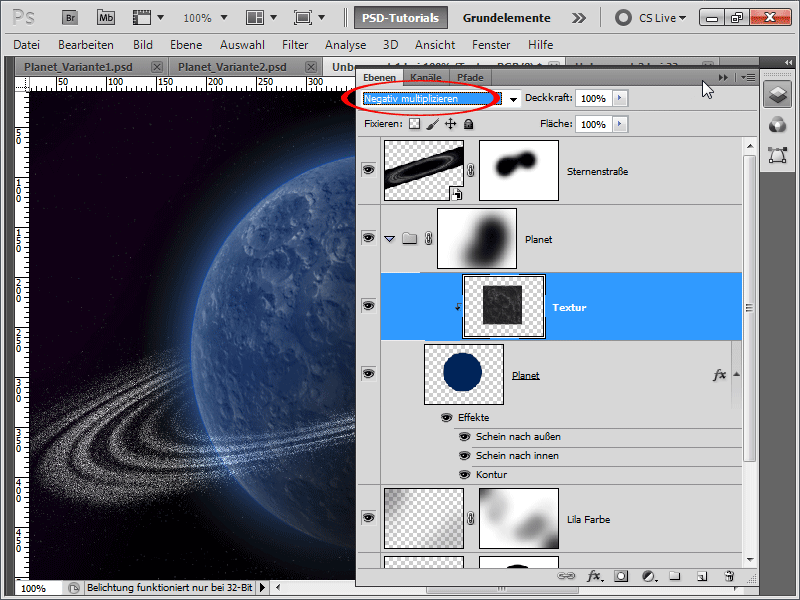This screenshot has width=800, height=600.
Task: Delete layer with the trash icon
Action: click(x=729, y=576)
